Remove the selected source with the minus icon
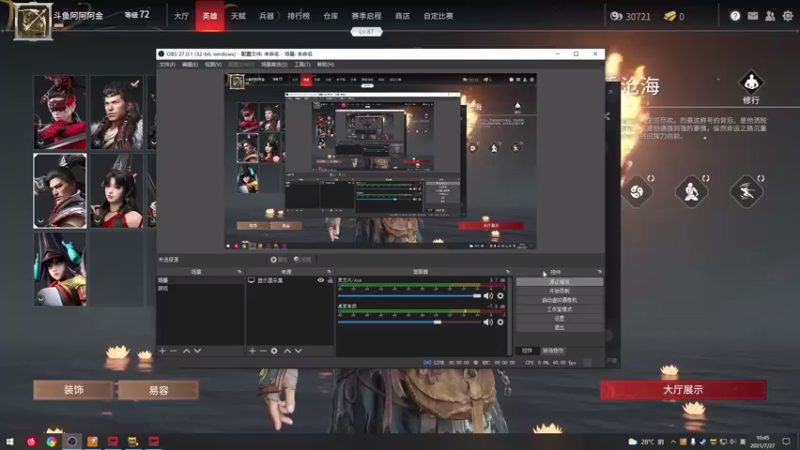 [263, 351]
